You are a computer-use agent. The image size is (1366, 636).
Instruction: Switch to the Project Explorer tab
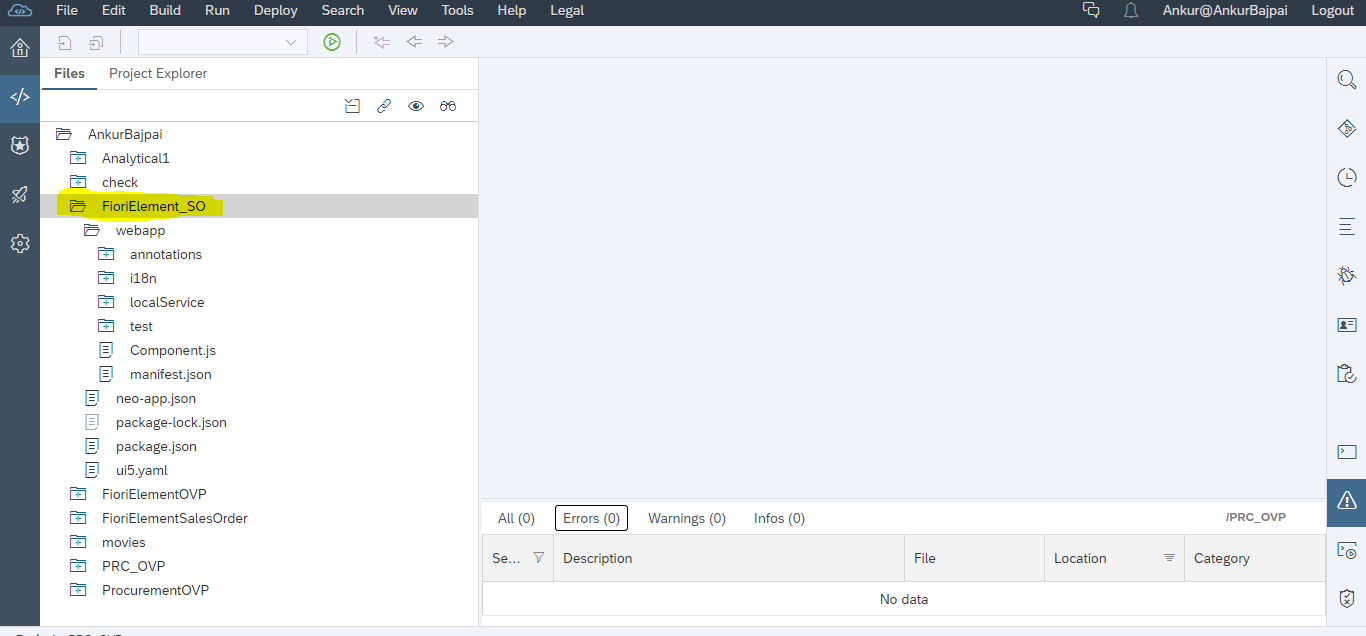coord(158,73)
